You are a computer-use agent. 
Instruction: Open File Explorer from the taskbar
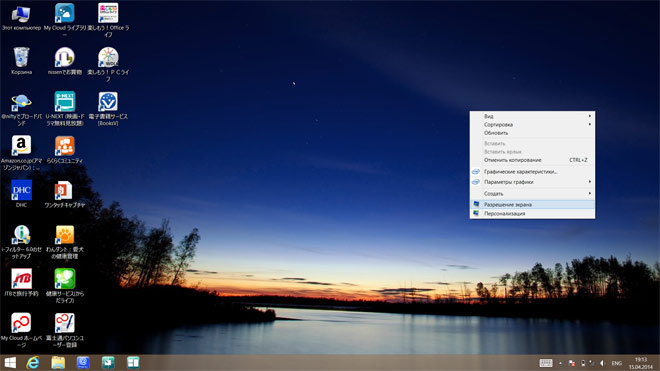click(x=58, y=363)
